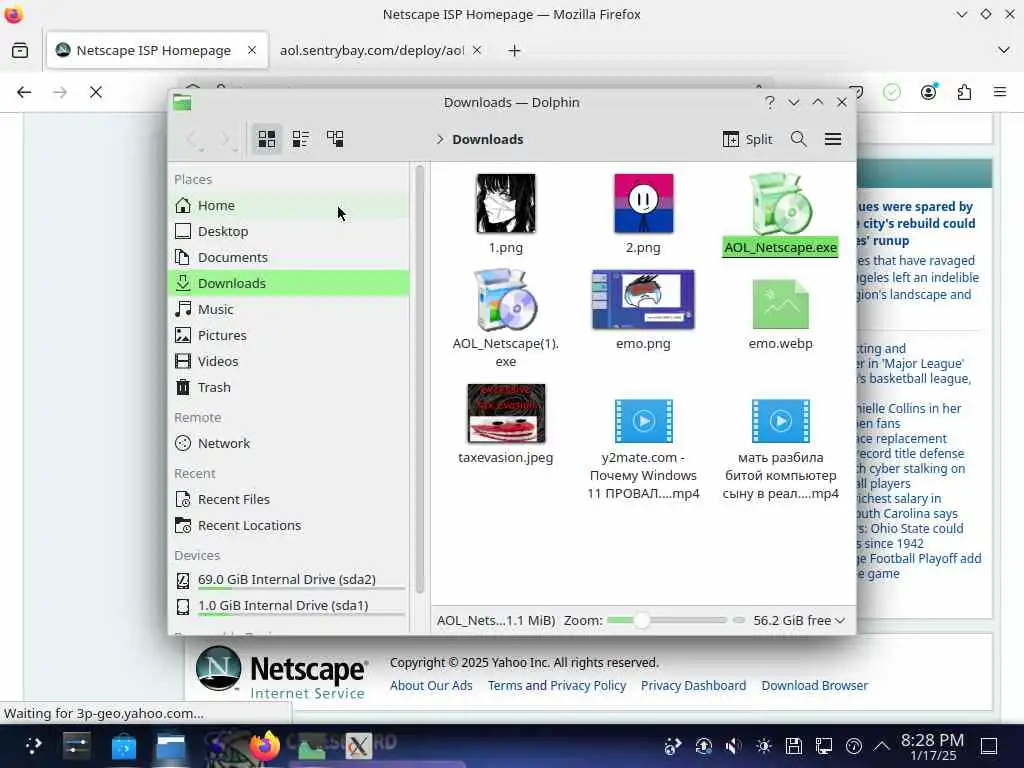Click the Dolphin help question mark icon
The image size is (1024, 768).
tap(770, 103)
